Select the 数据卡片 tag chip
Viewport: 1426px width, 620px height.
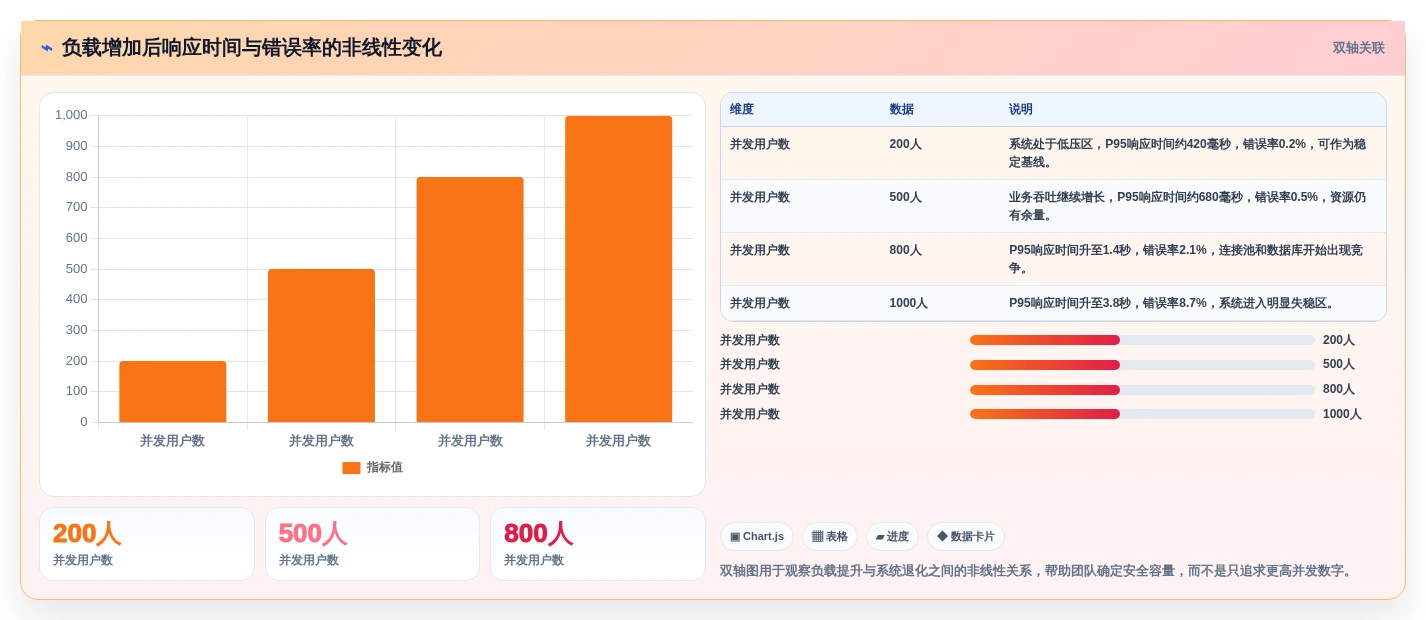966,537
